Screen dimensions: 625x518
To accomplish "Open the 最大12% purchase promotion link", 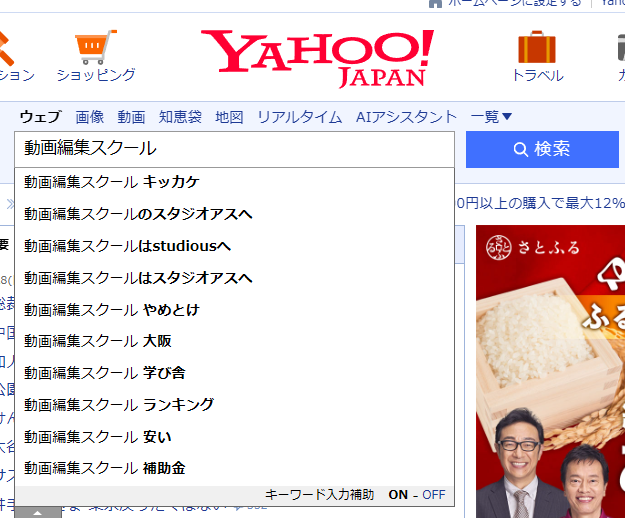I will click(x=540, y=204).
